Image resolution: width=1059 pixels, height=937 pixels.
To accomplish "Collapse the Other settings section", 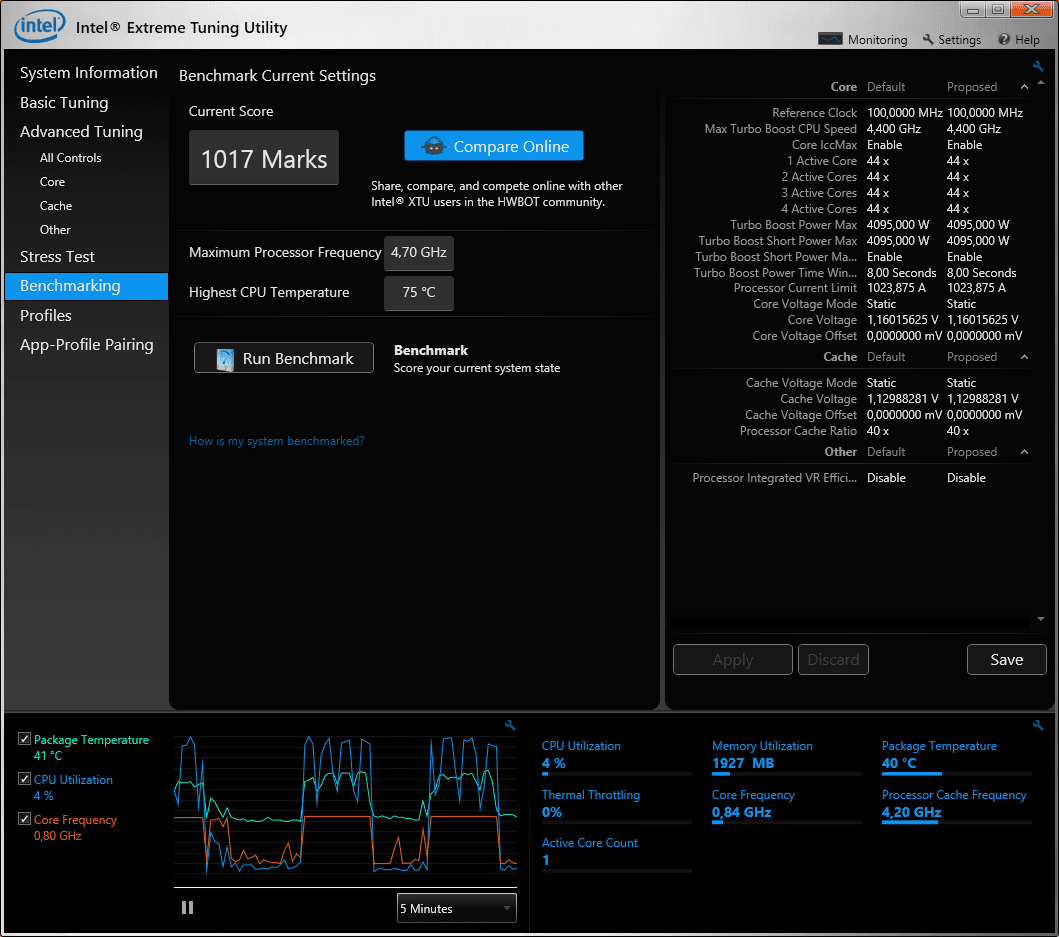I will tap(1024, 452).
